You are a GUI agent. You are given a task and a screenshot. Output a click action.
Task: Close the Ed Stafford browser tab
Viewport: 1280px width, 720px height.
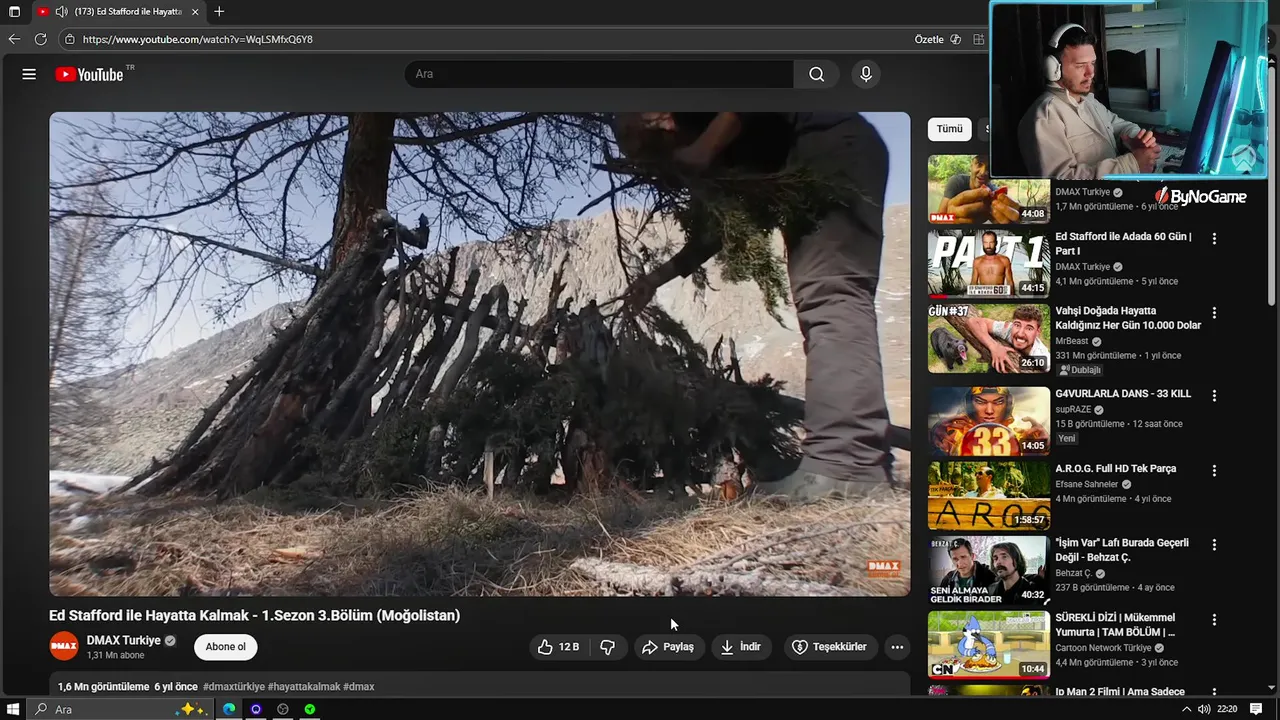pos(195,12)
